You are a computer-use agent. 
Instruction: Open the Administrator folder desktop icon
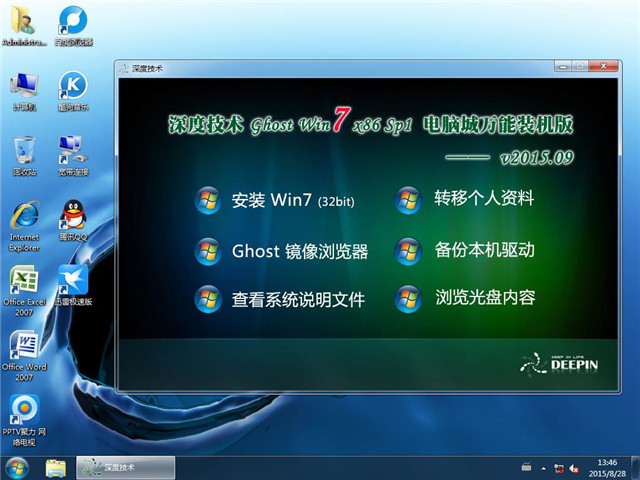click(x=24, y=26)
